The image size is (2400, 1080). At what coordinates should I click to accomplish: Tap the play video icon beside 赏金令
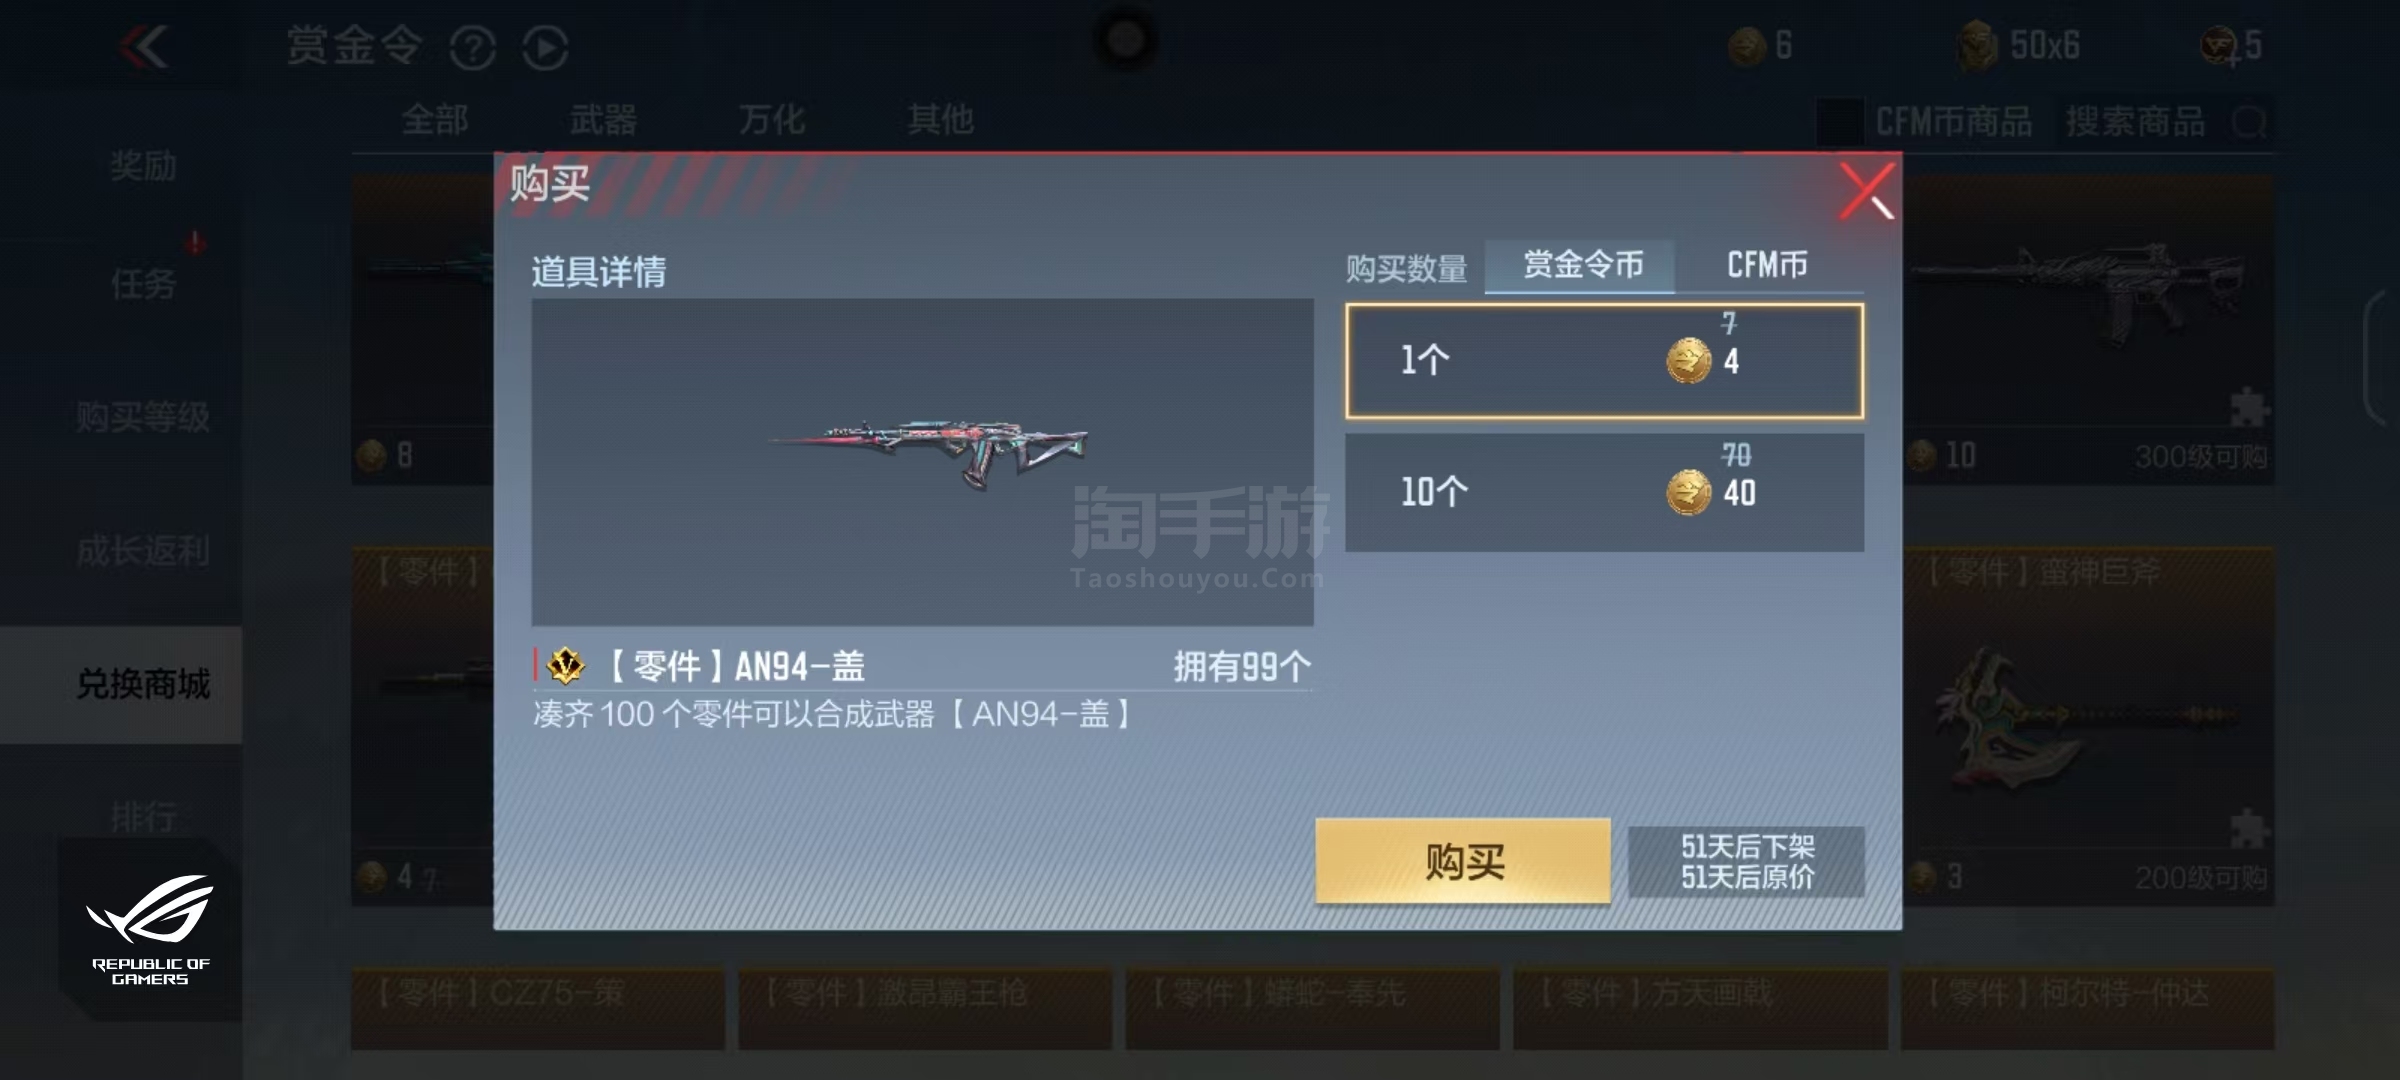click(545, 47)
